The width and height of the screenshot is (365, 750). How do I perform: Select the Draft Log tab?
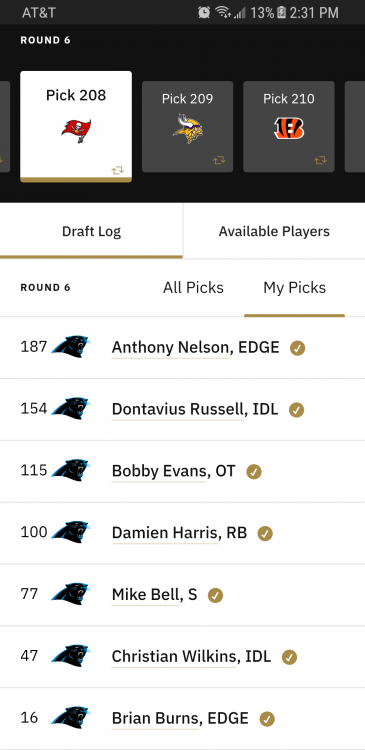point(91,232)
